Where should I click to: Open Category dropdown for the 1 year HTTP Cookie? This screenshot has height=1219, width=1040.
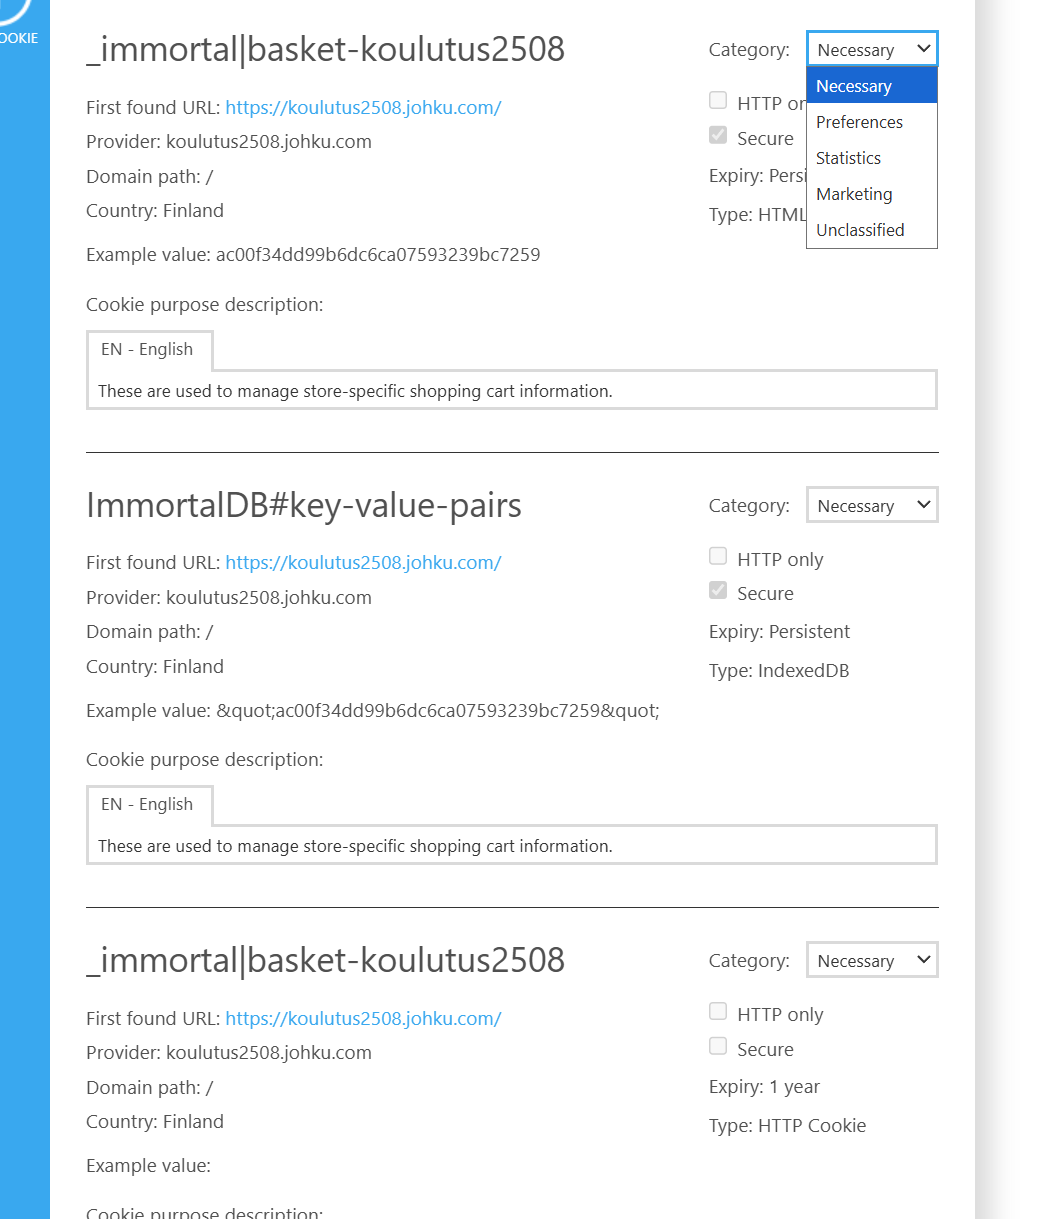click(x=872, y=960)
